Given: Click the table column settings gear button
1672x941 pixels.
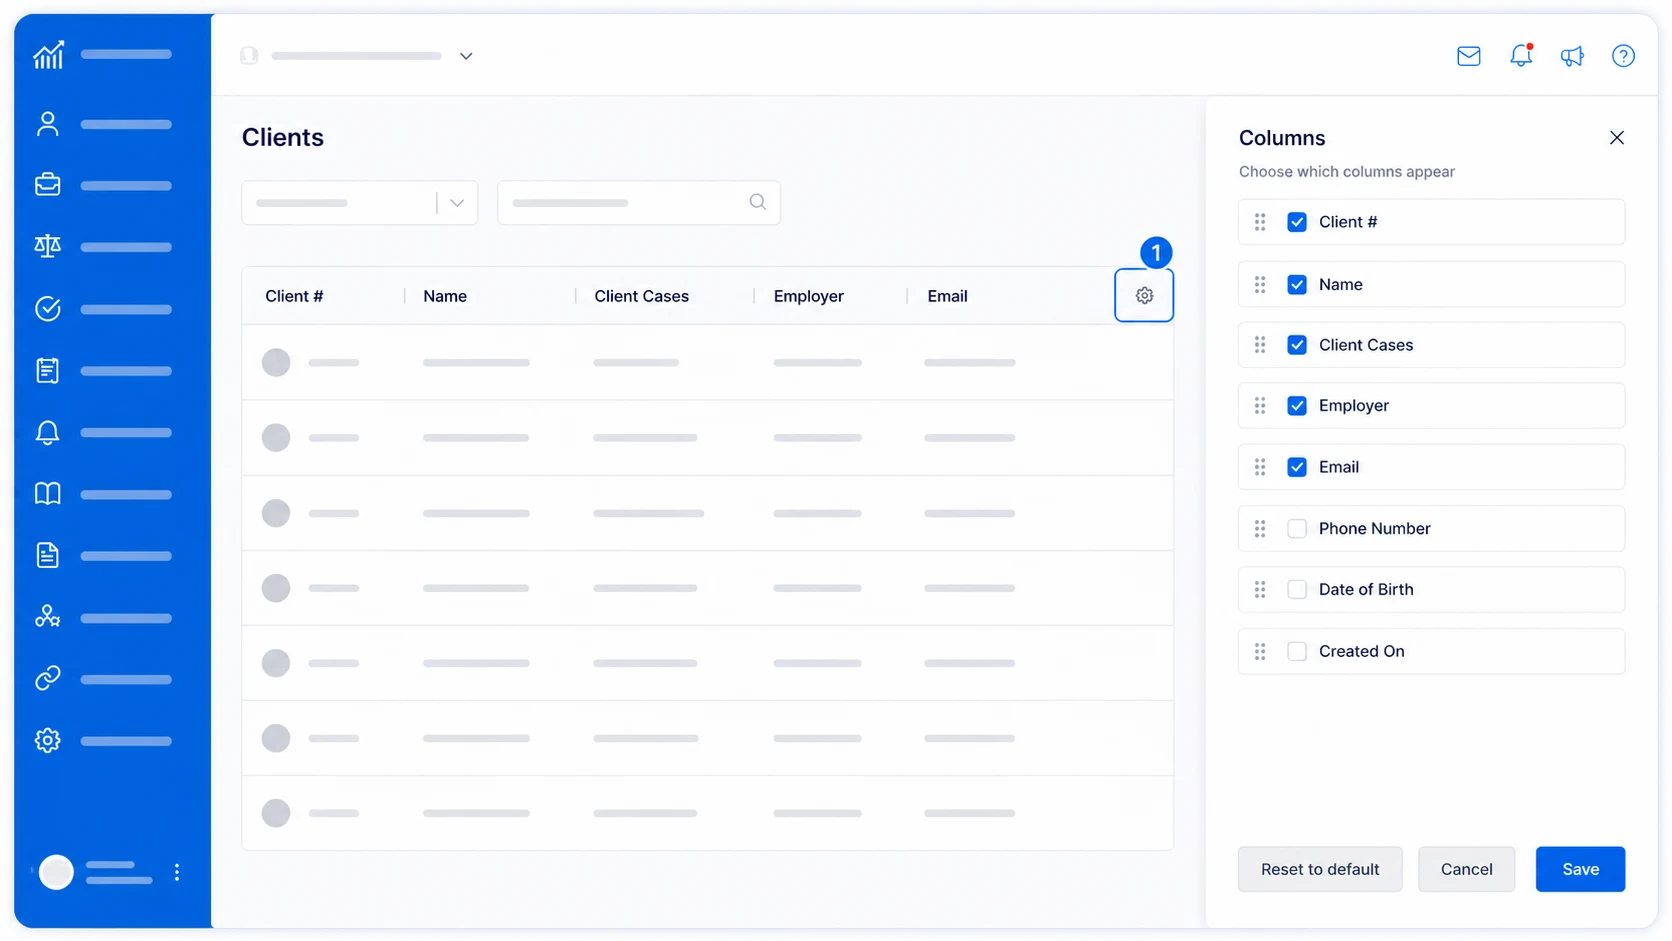Looking at the screenshot, I should tap(1144, 295).
